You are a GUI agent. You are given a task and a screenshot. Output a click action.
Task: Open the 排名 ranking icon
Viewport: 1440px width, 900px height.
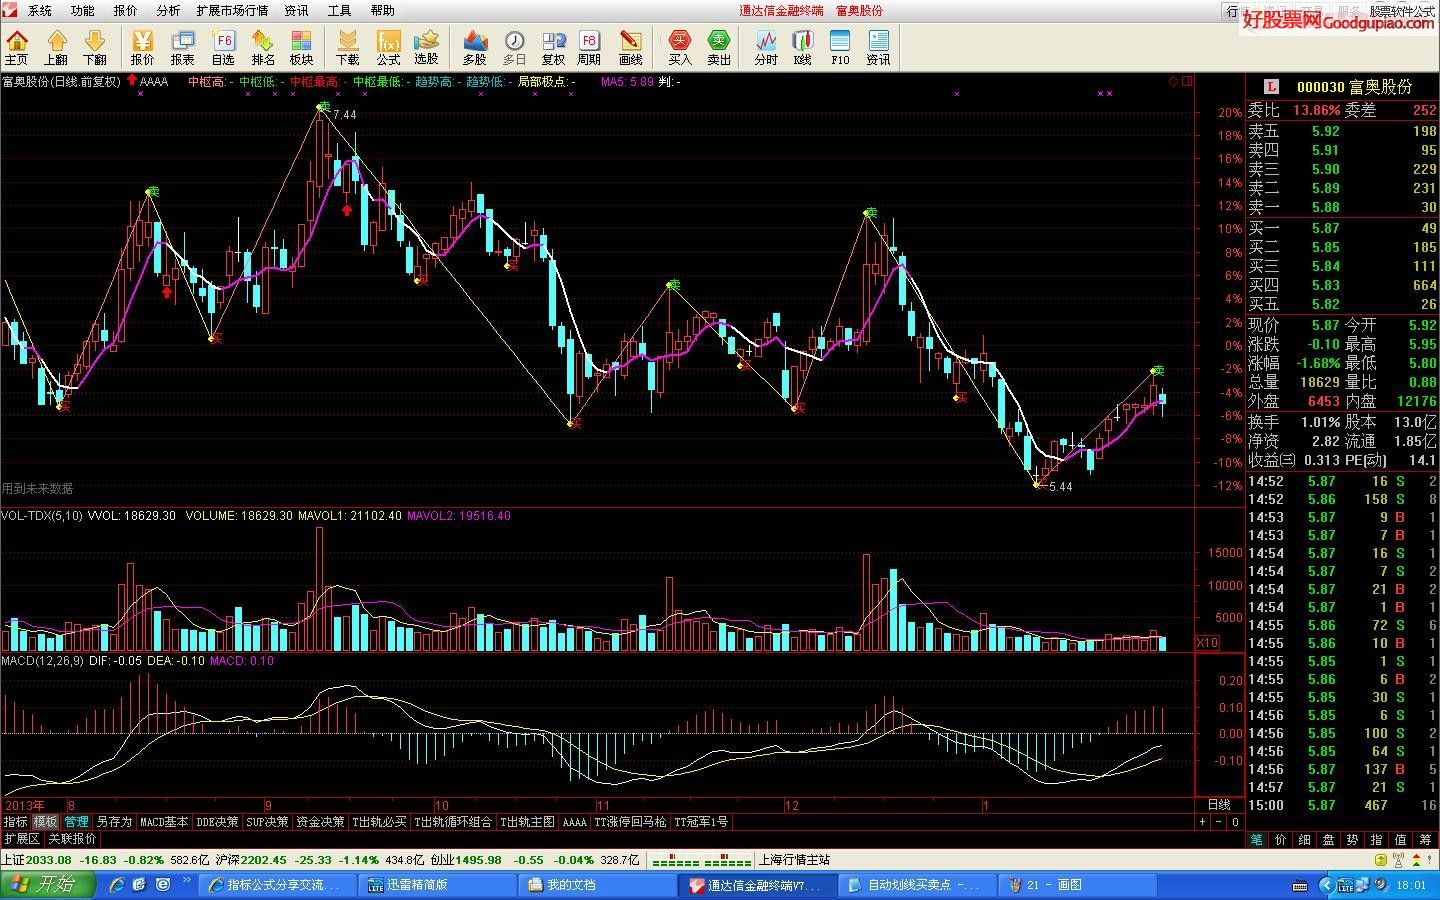click(263, 47)
